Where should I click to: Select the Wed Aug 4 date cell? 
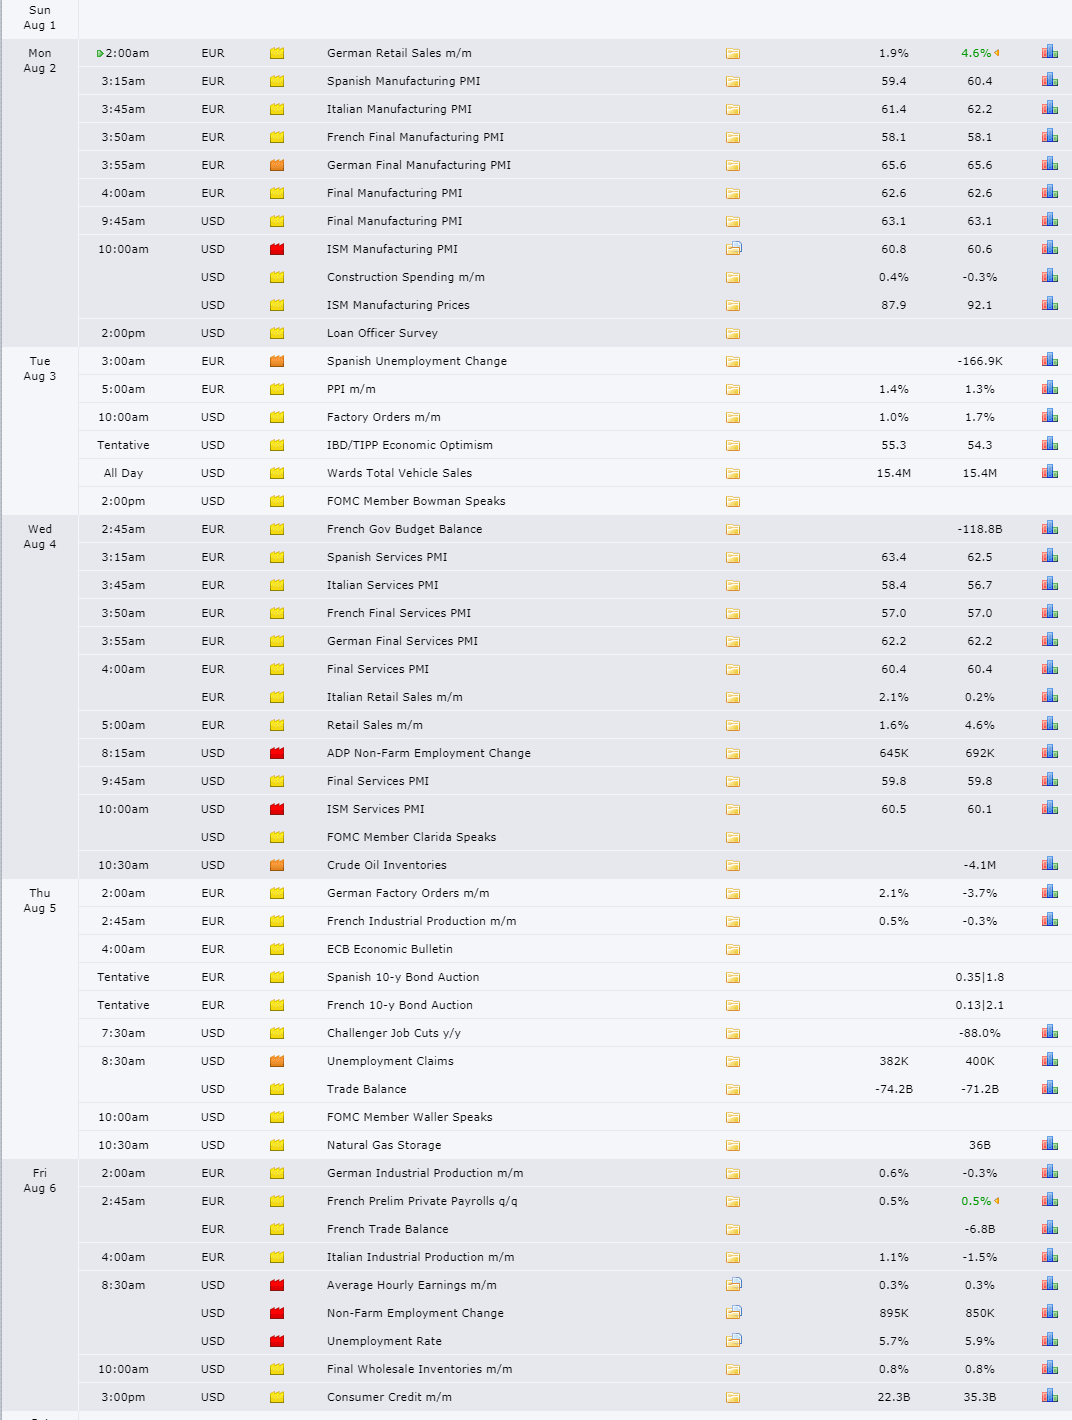[x=40, y=536]
